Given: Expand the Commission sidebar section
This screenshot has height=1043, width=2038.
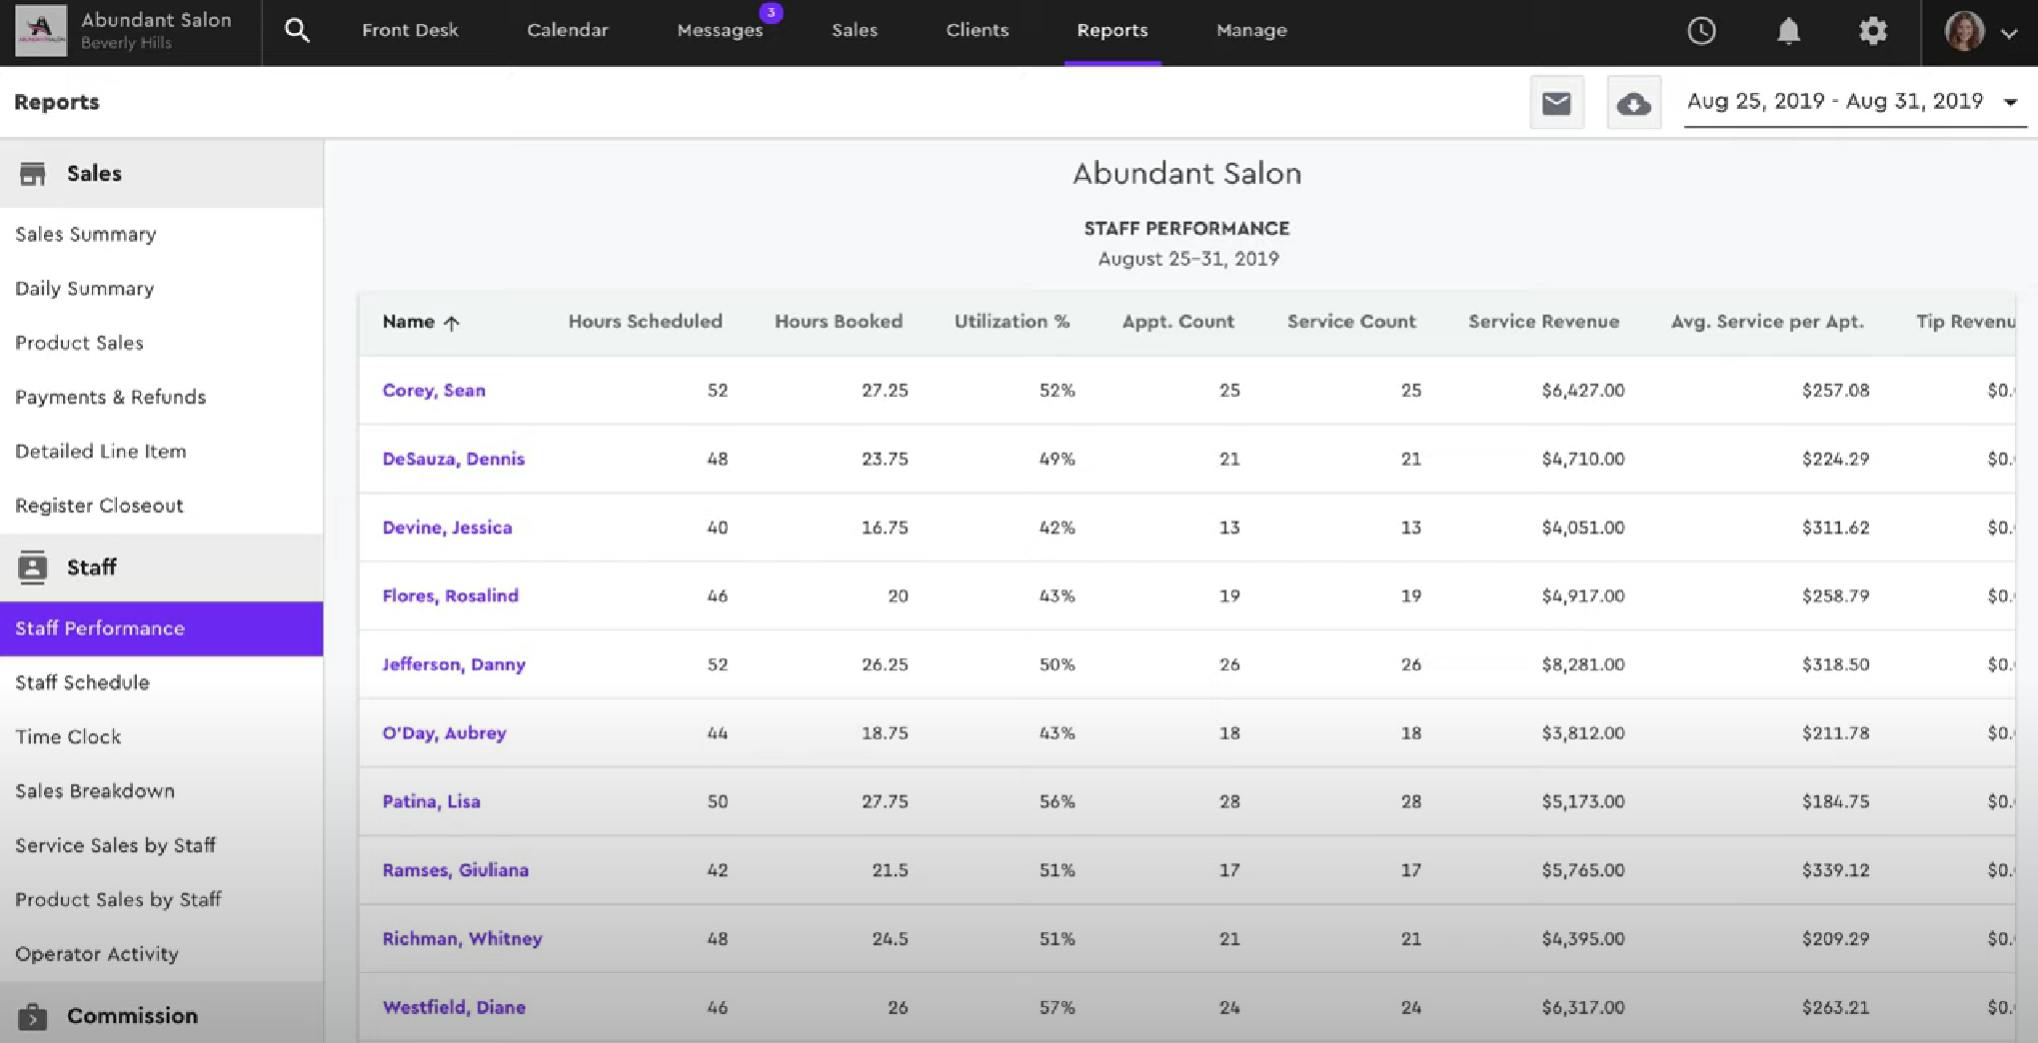Looking at the screenshot, I should [x=161, y=1015].
